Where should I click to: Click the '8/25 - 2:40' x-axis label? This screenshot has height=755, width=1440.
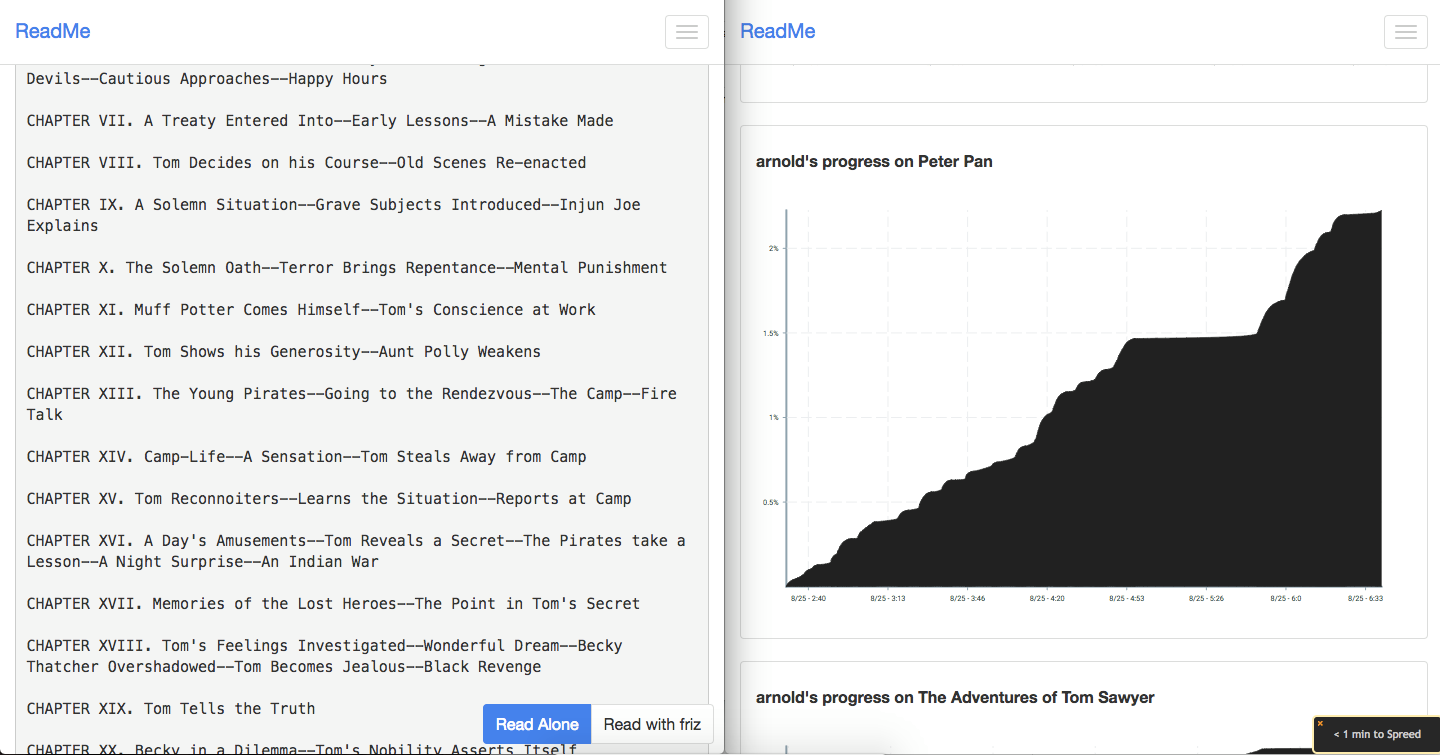click(x=807, y=598)
